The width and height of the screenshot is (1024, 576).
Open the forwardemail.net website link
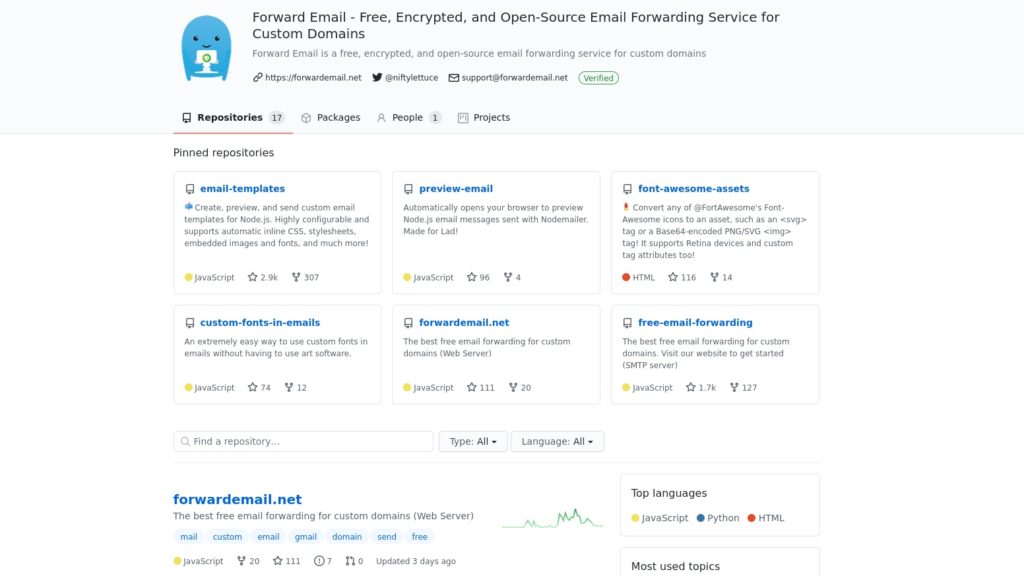pos(313,77)
